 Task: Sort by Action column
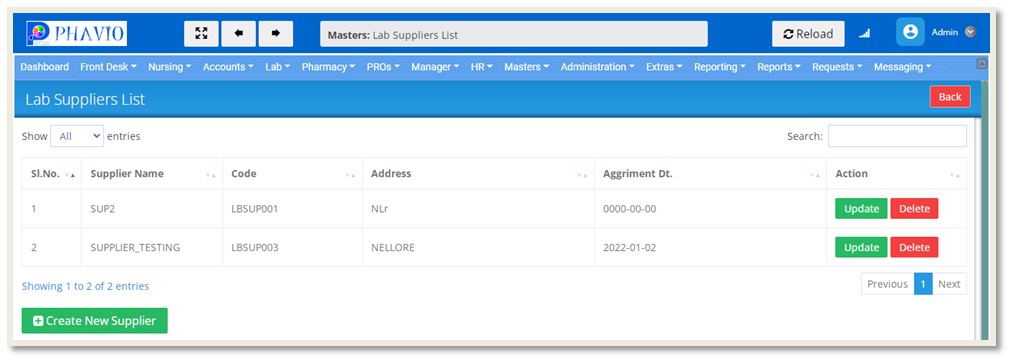coord(897,174)
